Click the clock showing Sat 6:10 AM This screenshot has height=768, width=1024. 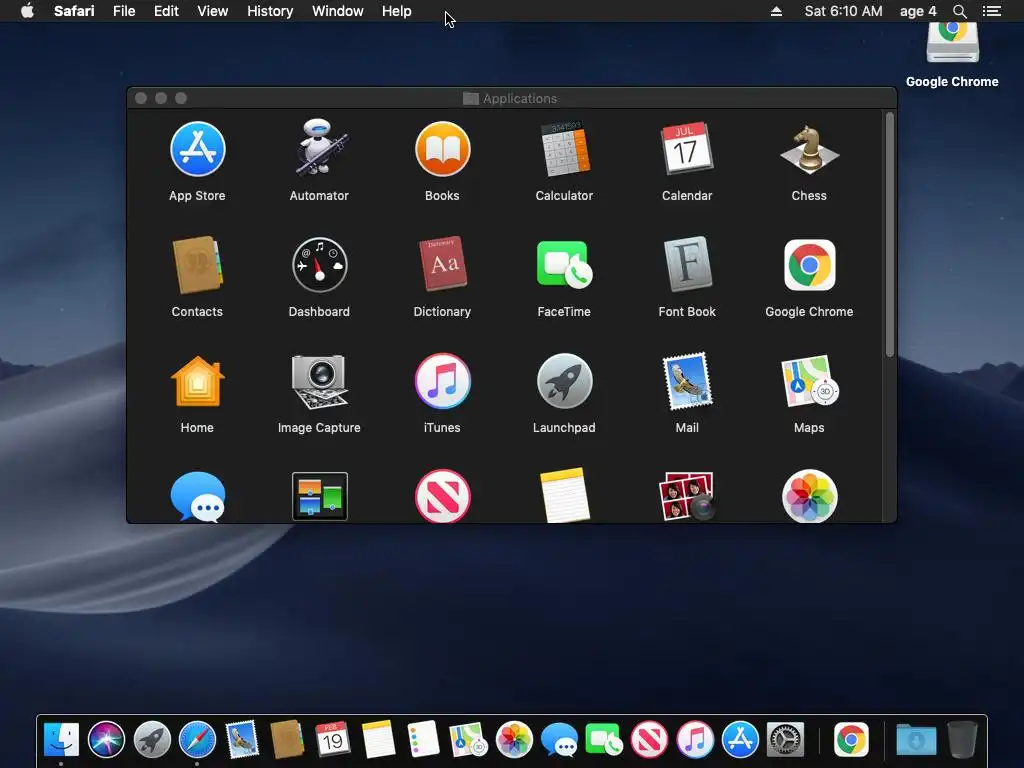pos(843,11)
